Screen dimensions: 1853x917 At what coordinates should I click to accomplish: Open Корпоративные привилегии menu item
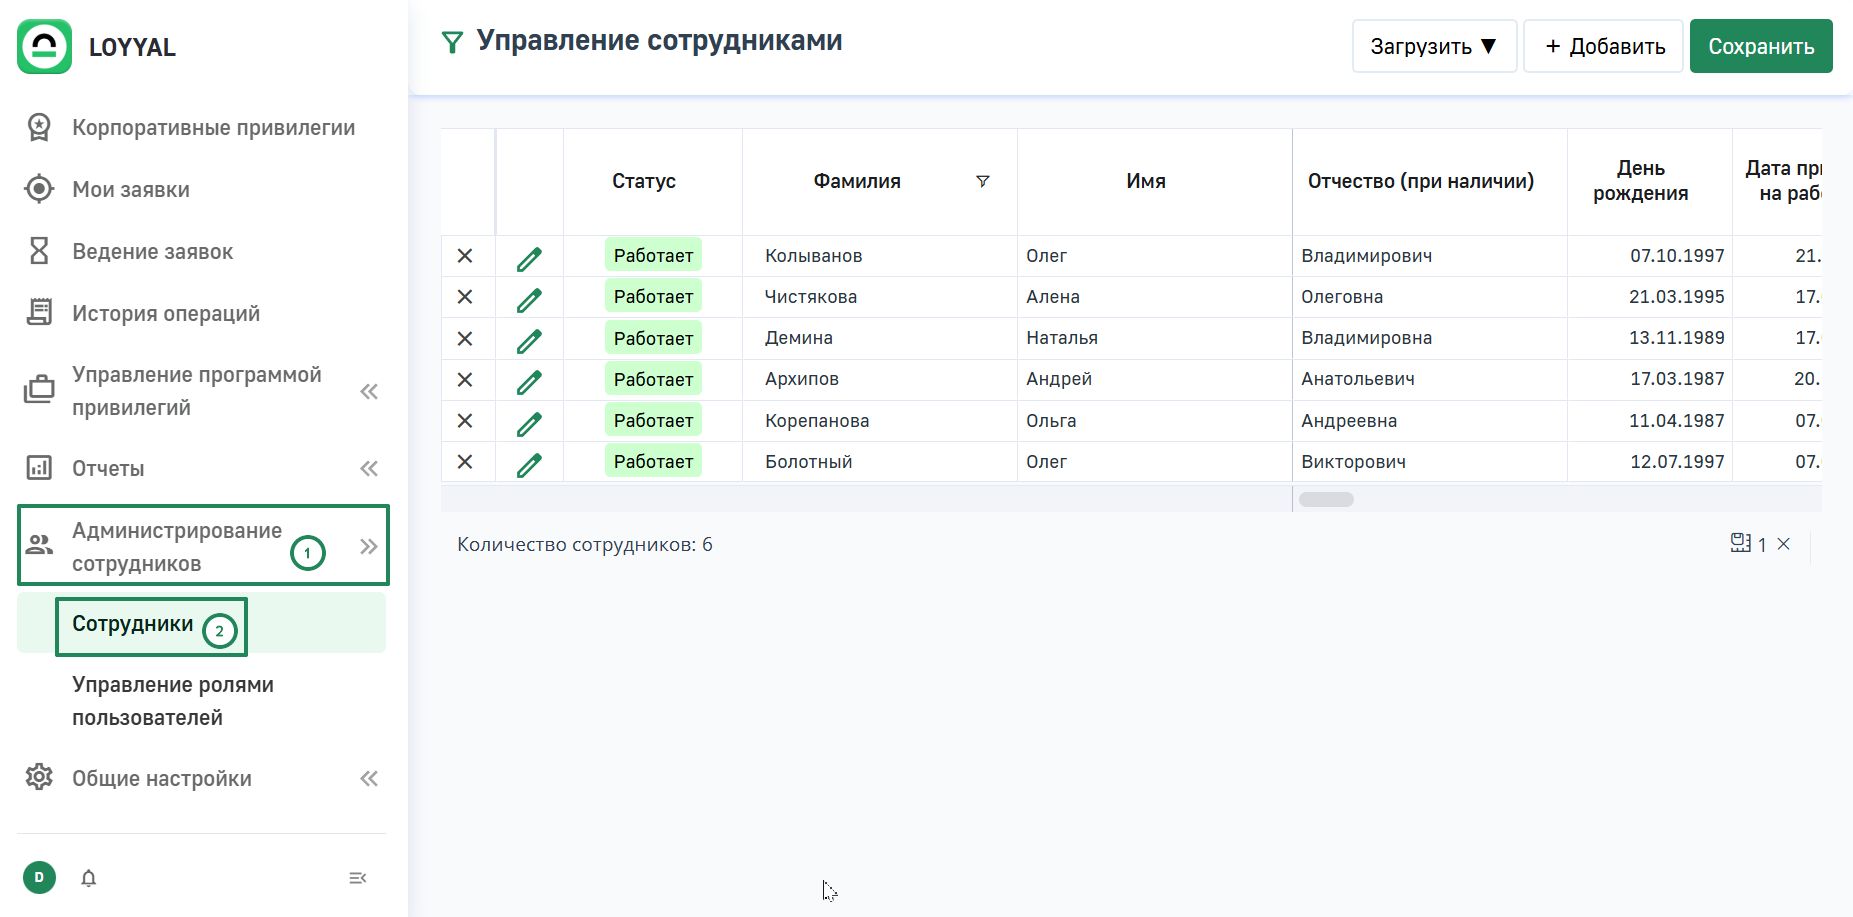pos(213,128)
